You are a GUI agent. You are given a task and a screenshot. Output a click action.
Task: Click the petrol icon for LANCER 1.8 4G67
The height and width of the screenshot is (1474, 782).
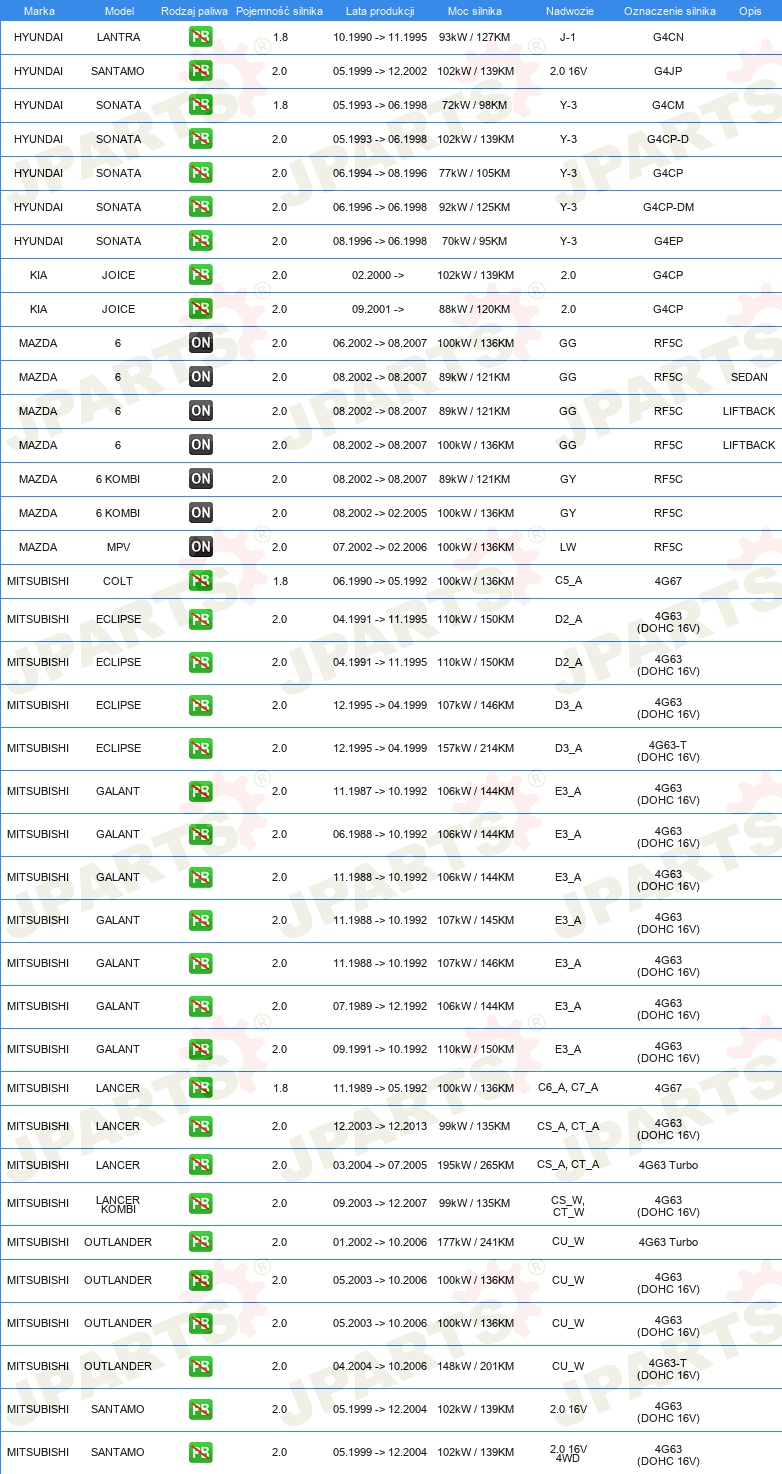click(201, 1088)
